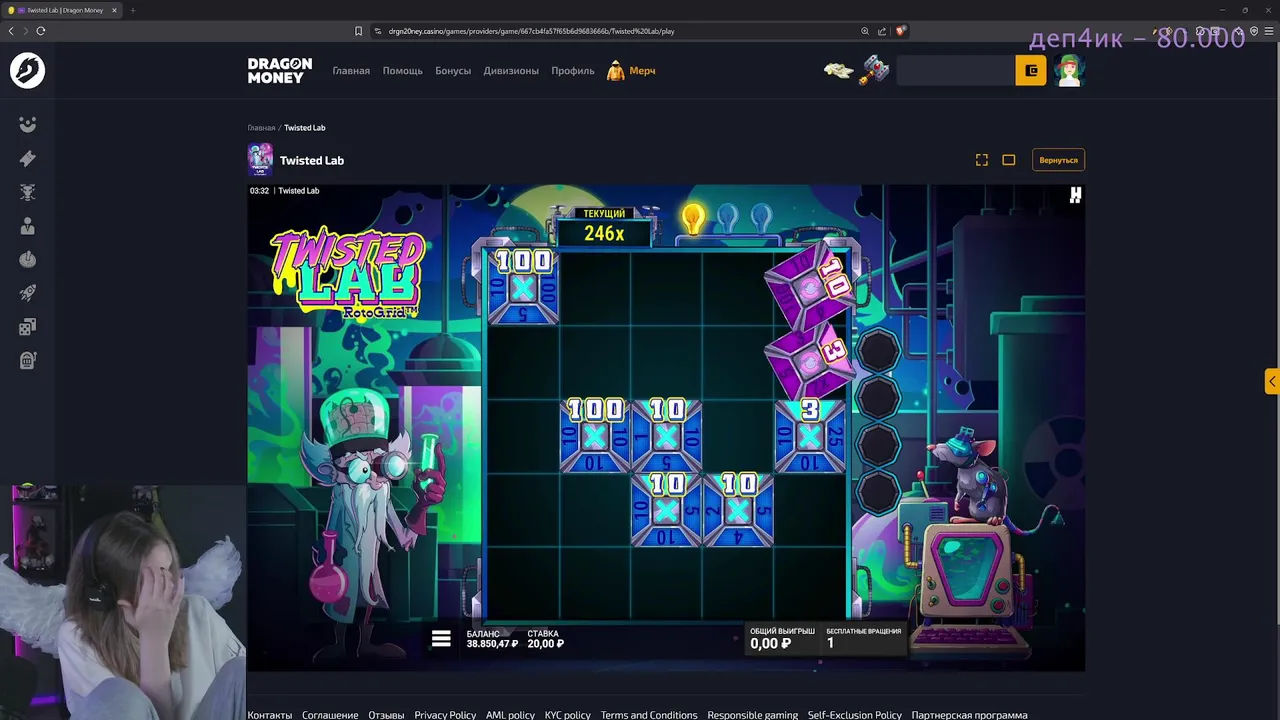Open the jester face sidebar icon
Image resolution: width=1280 pixels, height=720 pixels.
coord(27,124)
